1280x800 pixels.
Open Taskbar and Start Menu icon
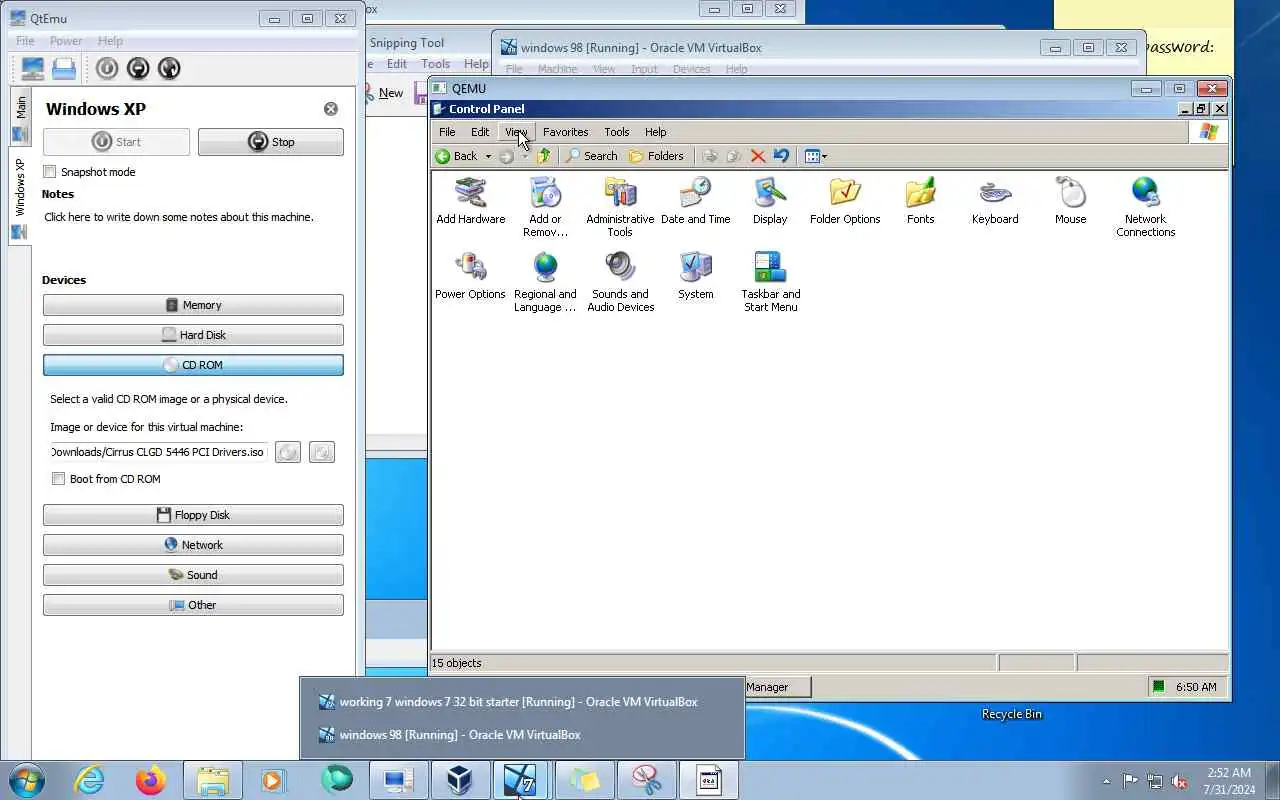click(x=770, y=281)
